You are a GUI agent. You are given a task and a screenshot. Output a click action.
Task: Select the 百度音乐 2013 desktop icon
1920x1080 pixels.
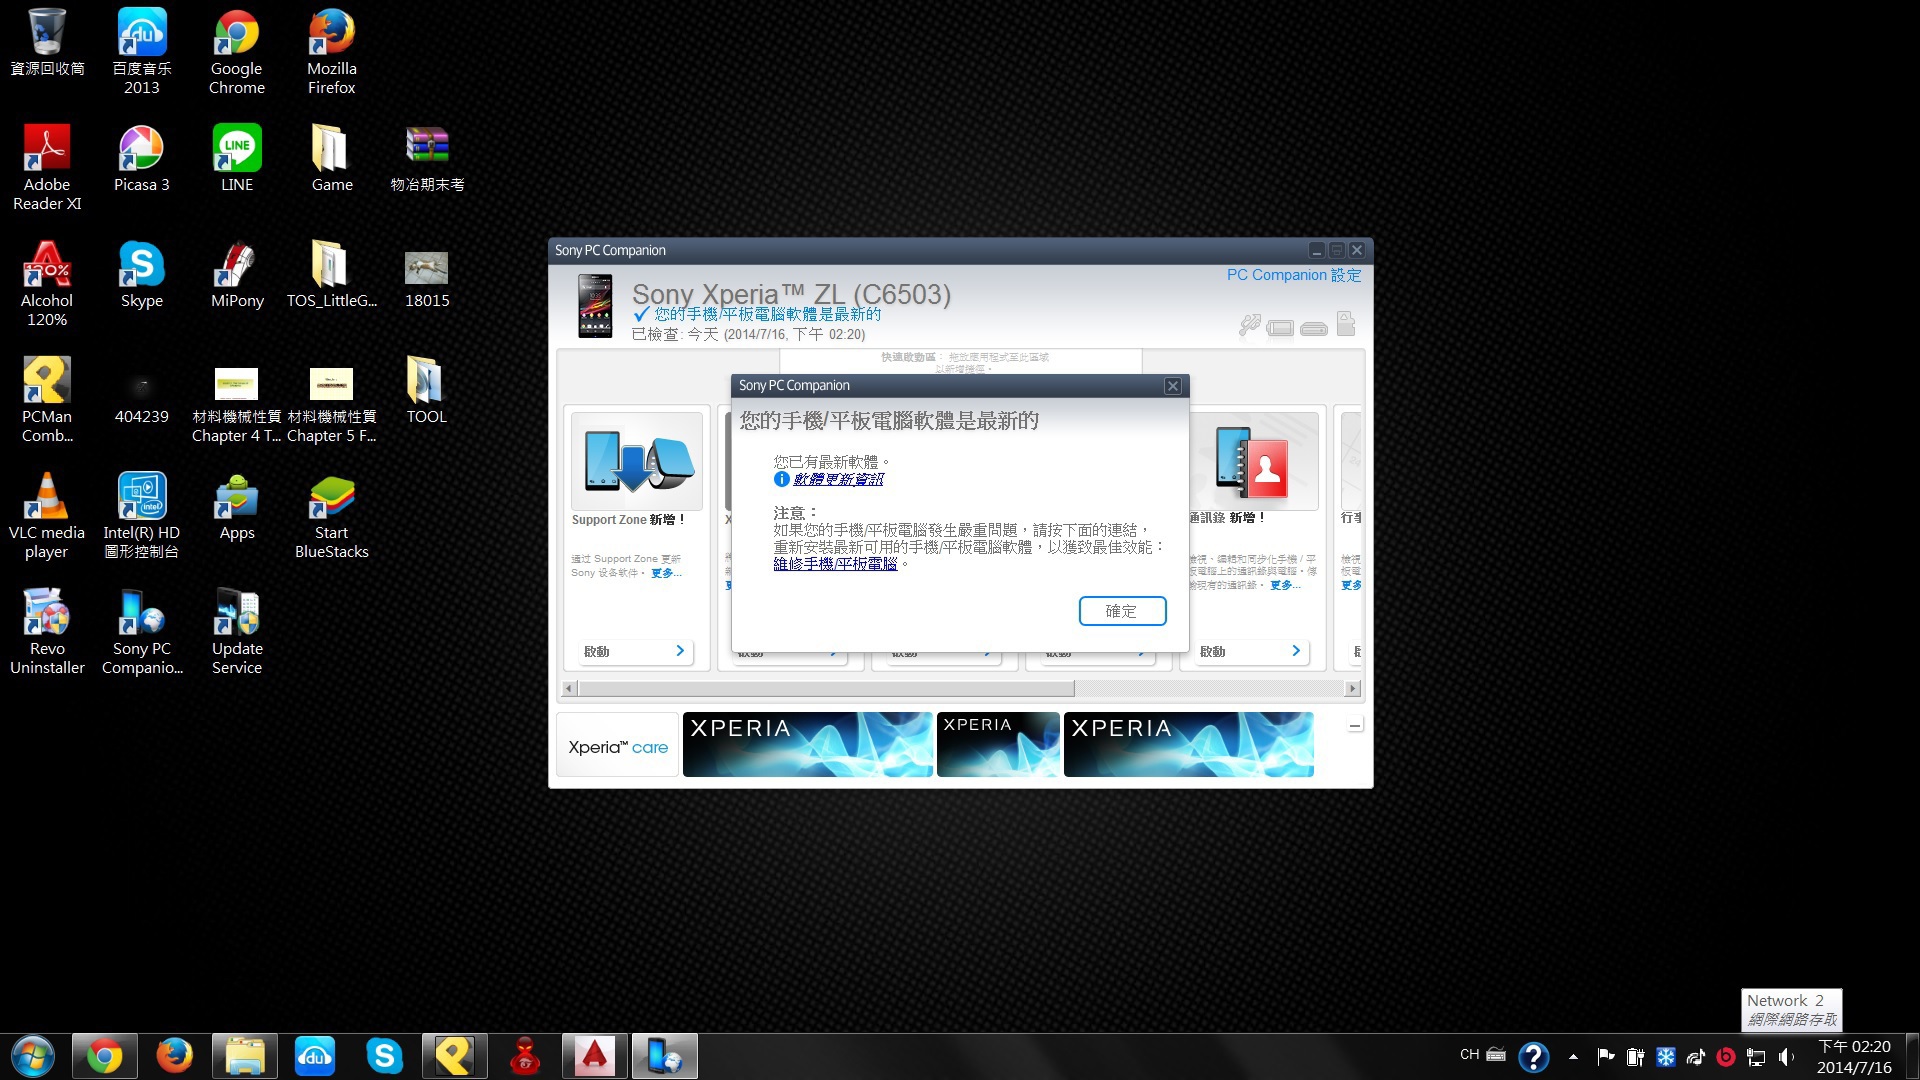click(142, 52)
